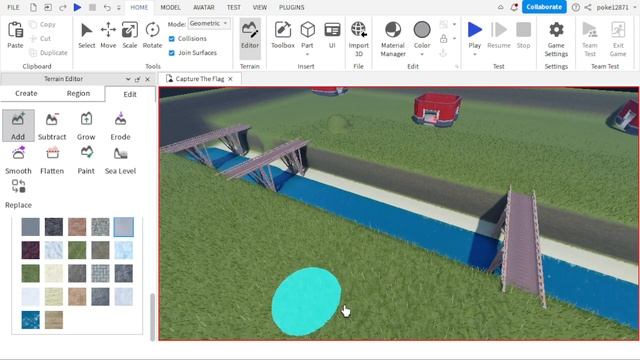
Task: Open the Terrain Editor button
Action: [250, 38]
